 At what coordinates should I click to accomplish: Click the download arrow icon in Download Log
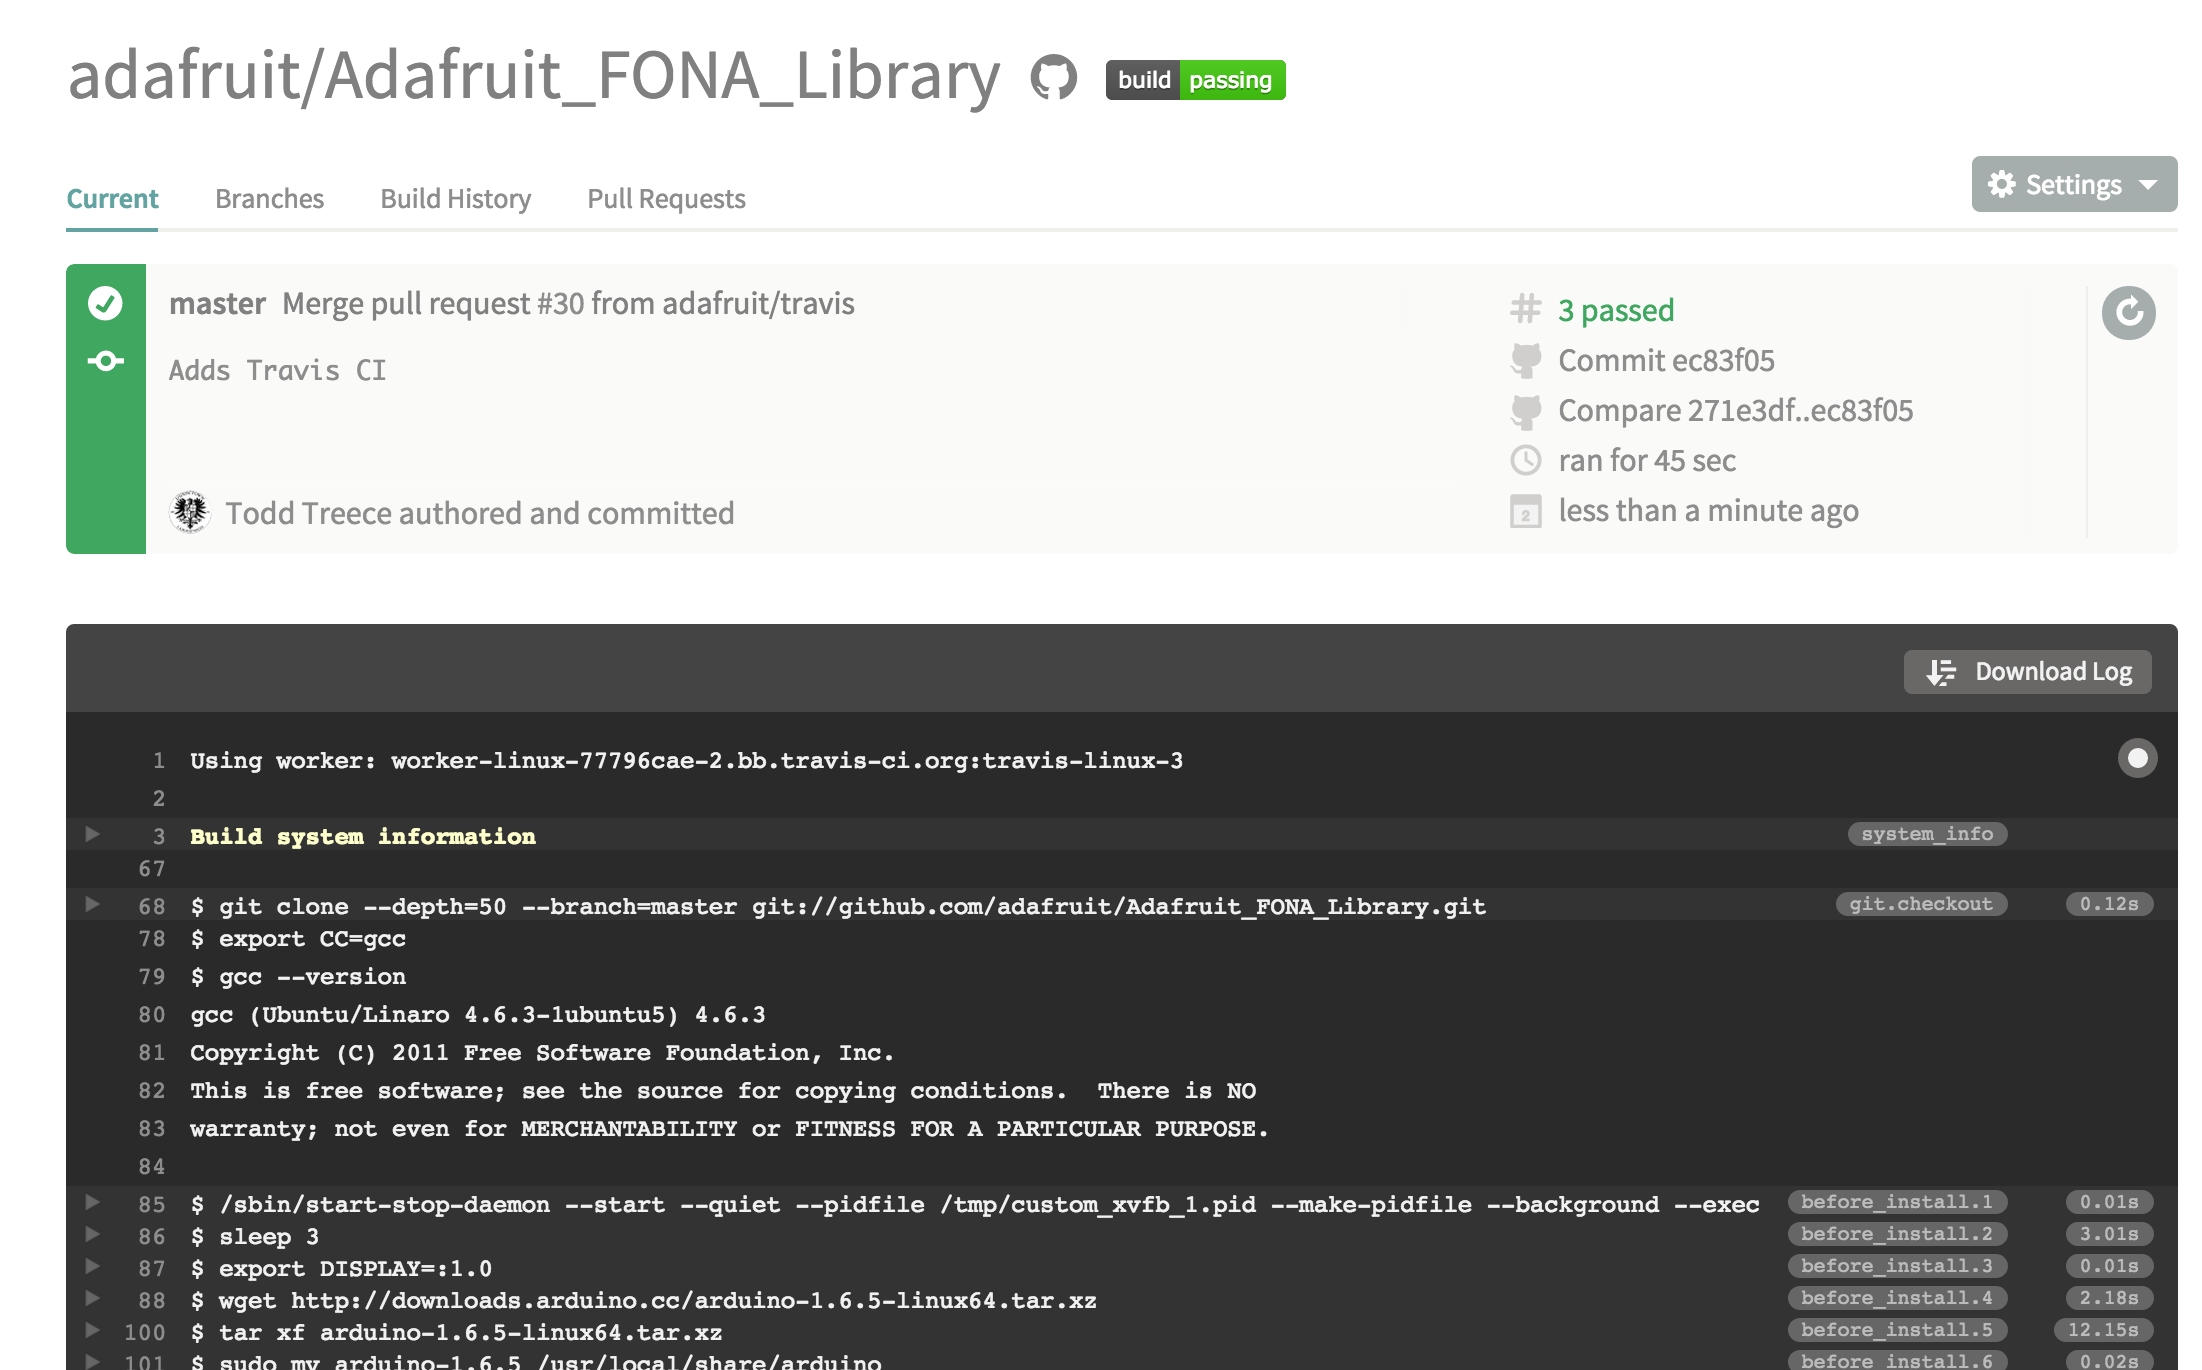coord(1941,672)
